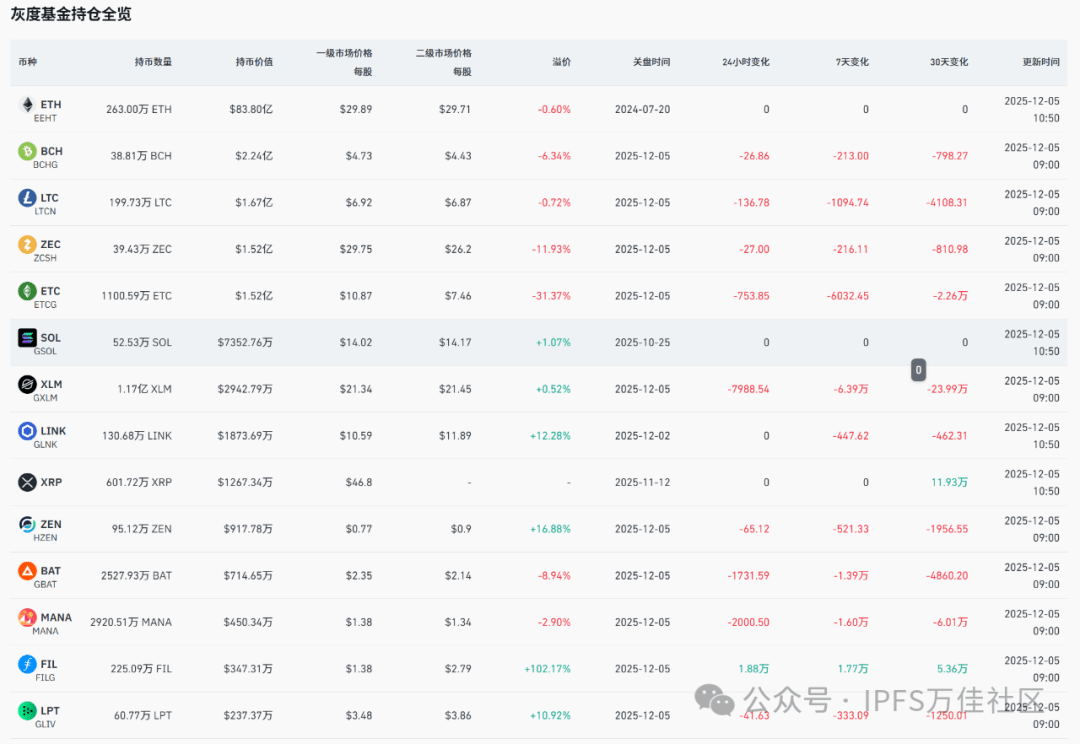Click the 30天变化 column header

click(x=948, y=62)
